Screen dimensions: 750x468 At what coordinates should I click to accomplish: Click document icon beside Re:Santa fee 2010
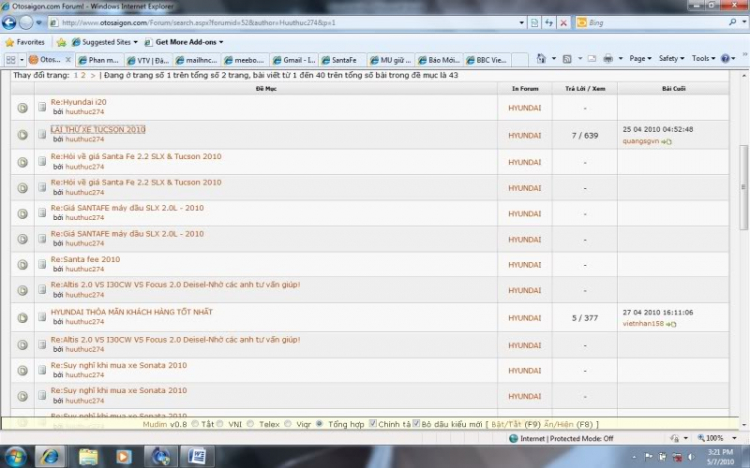[42, 264]
